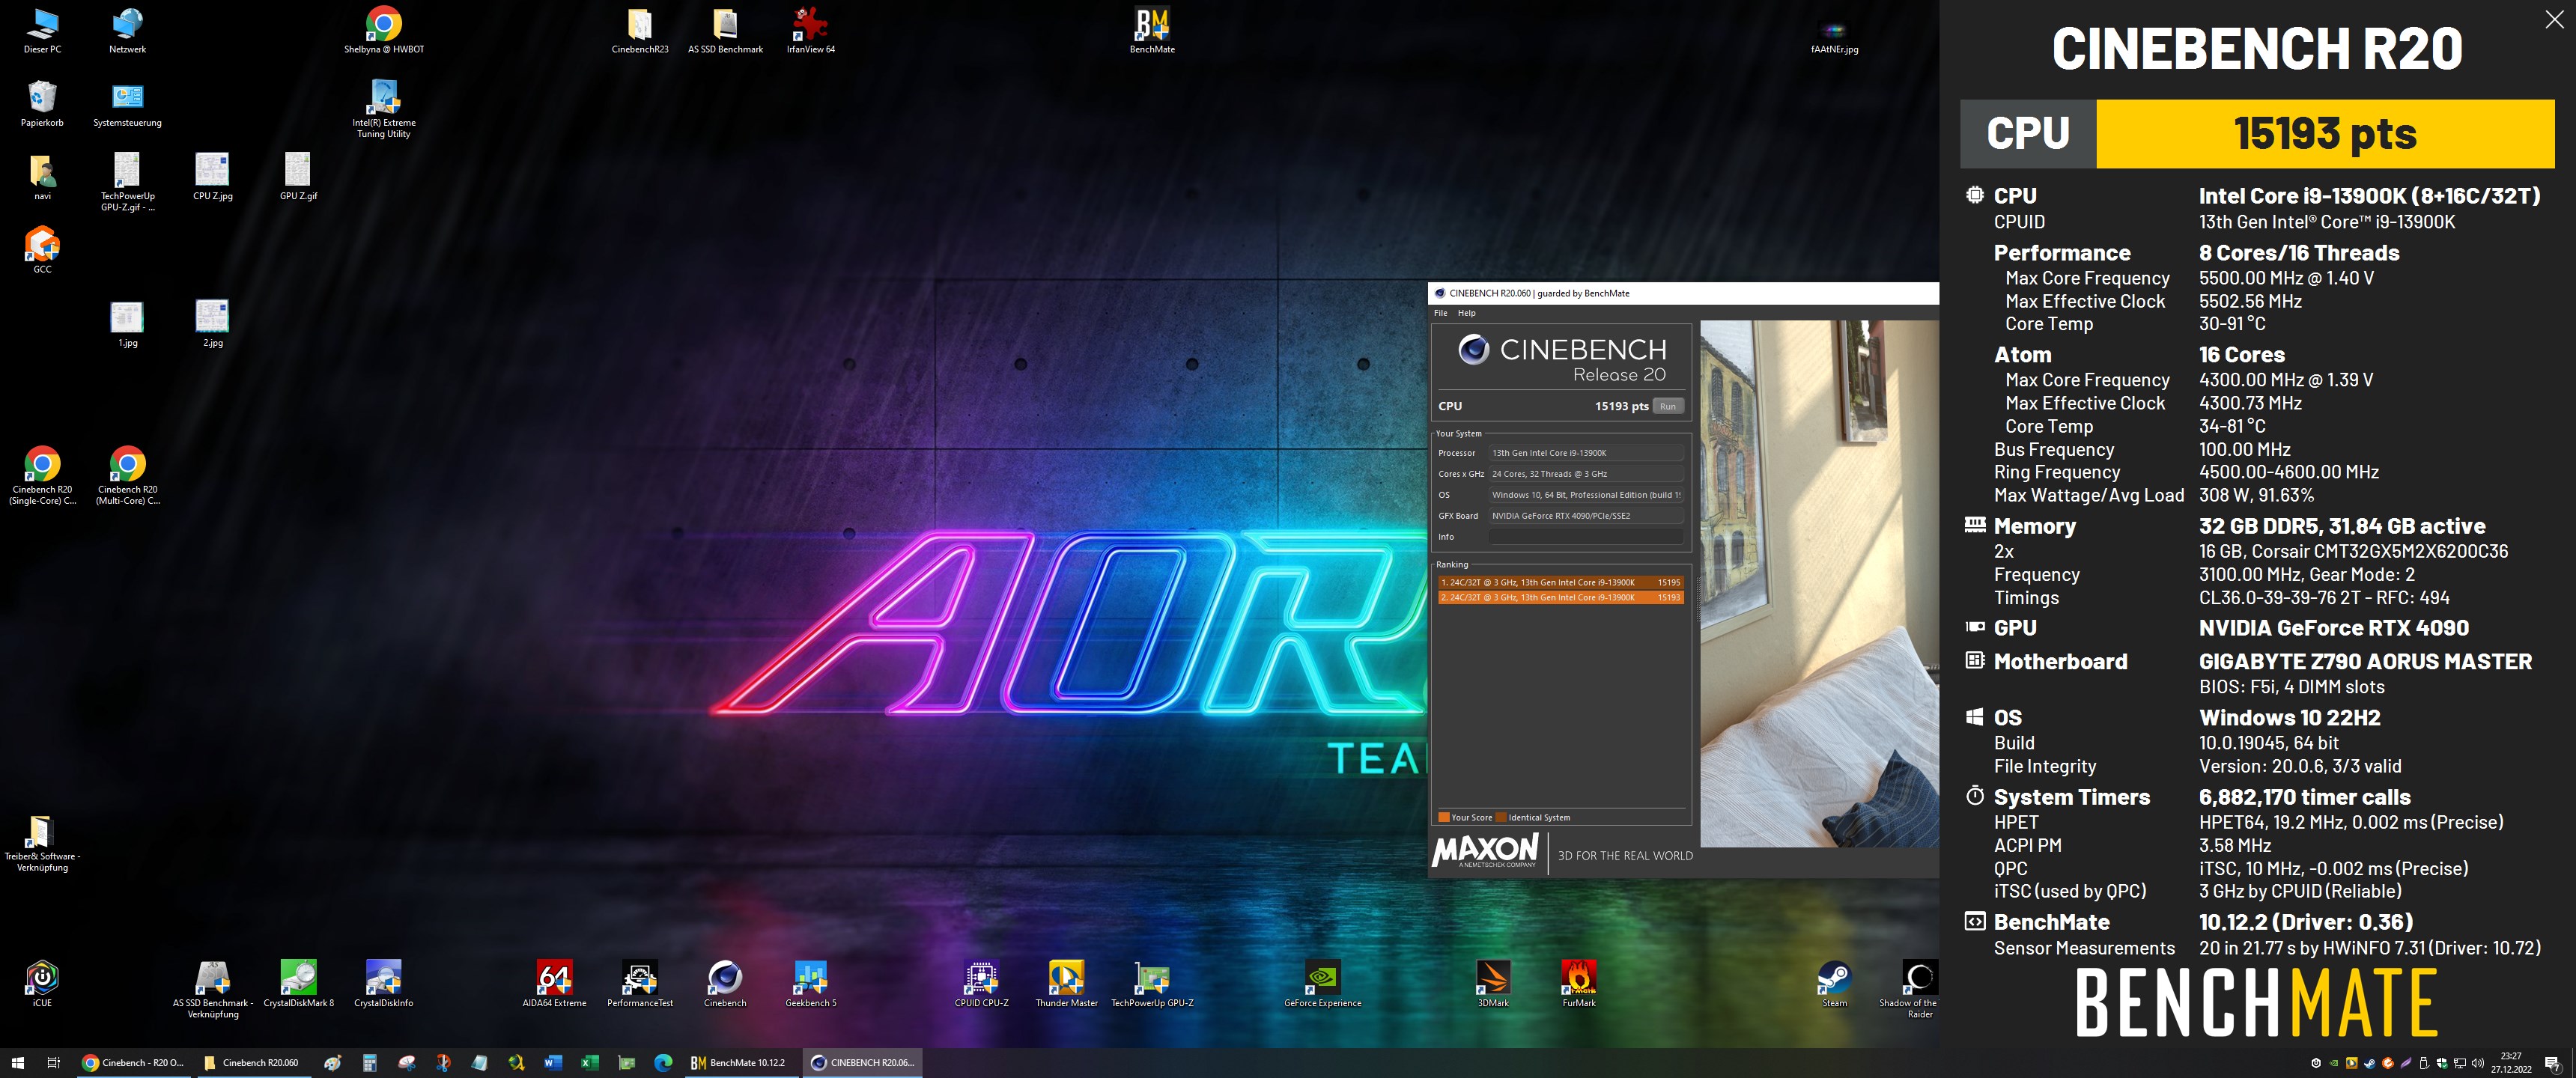Open the 1.jpg desktop file
The height and width of the screenshot is (1078, 2576).
[x=127, y=324]
